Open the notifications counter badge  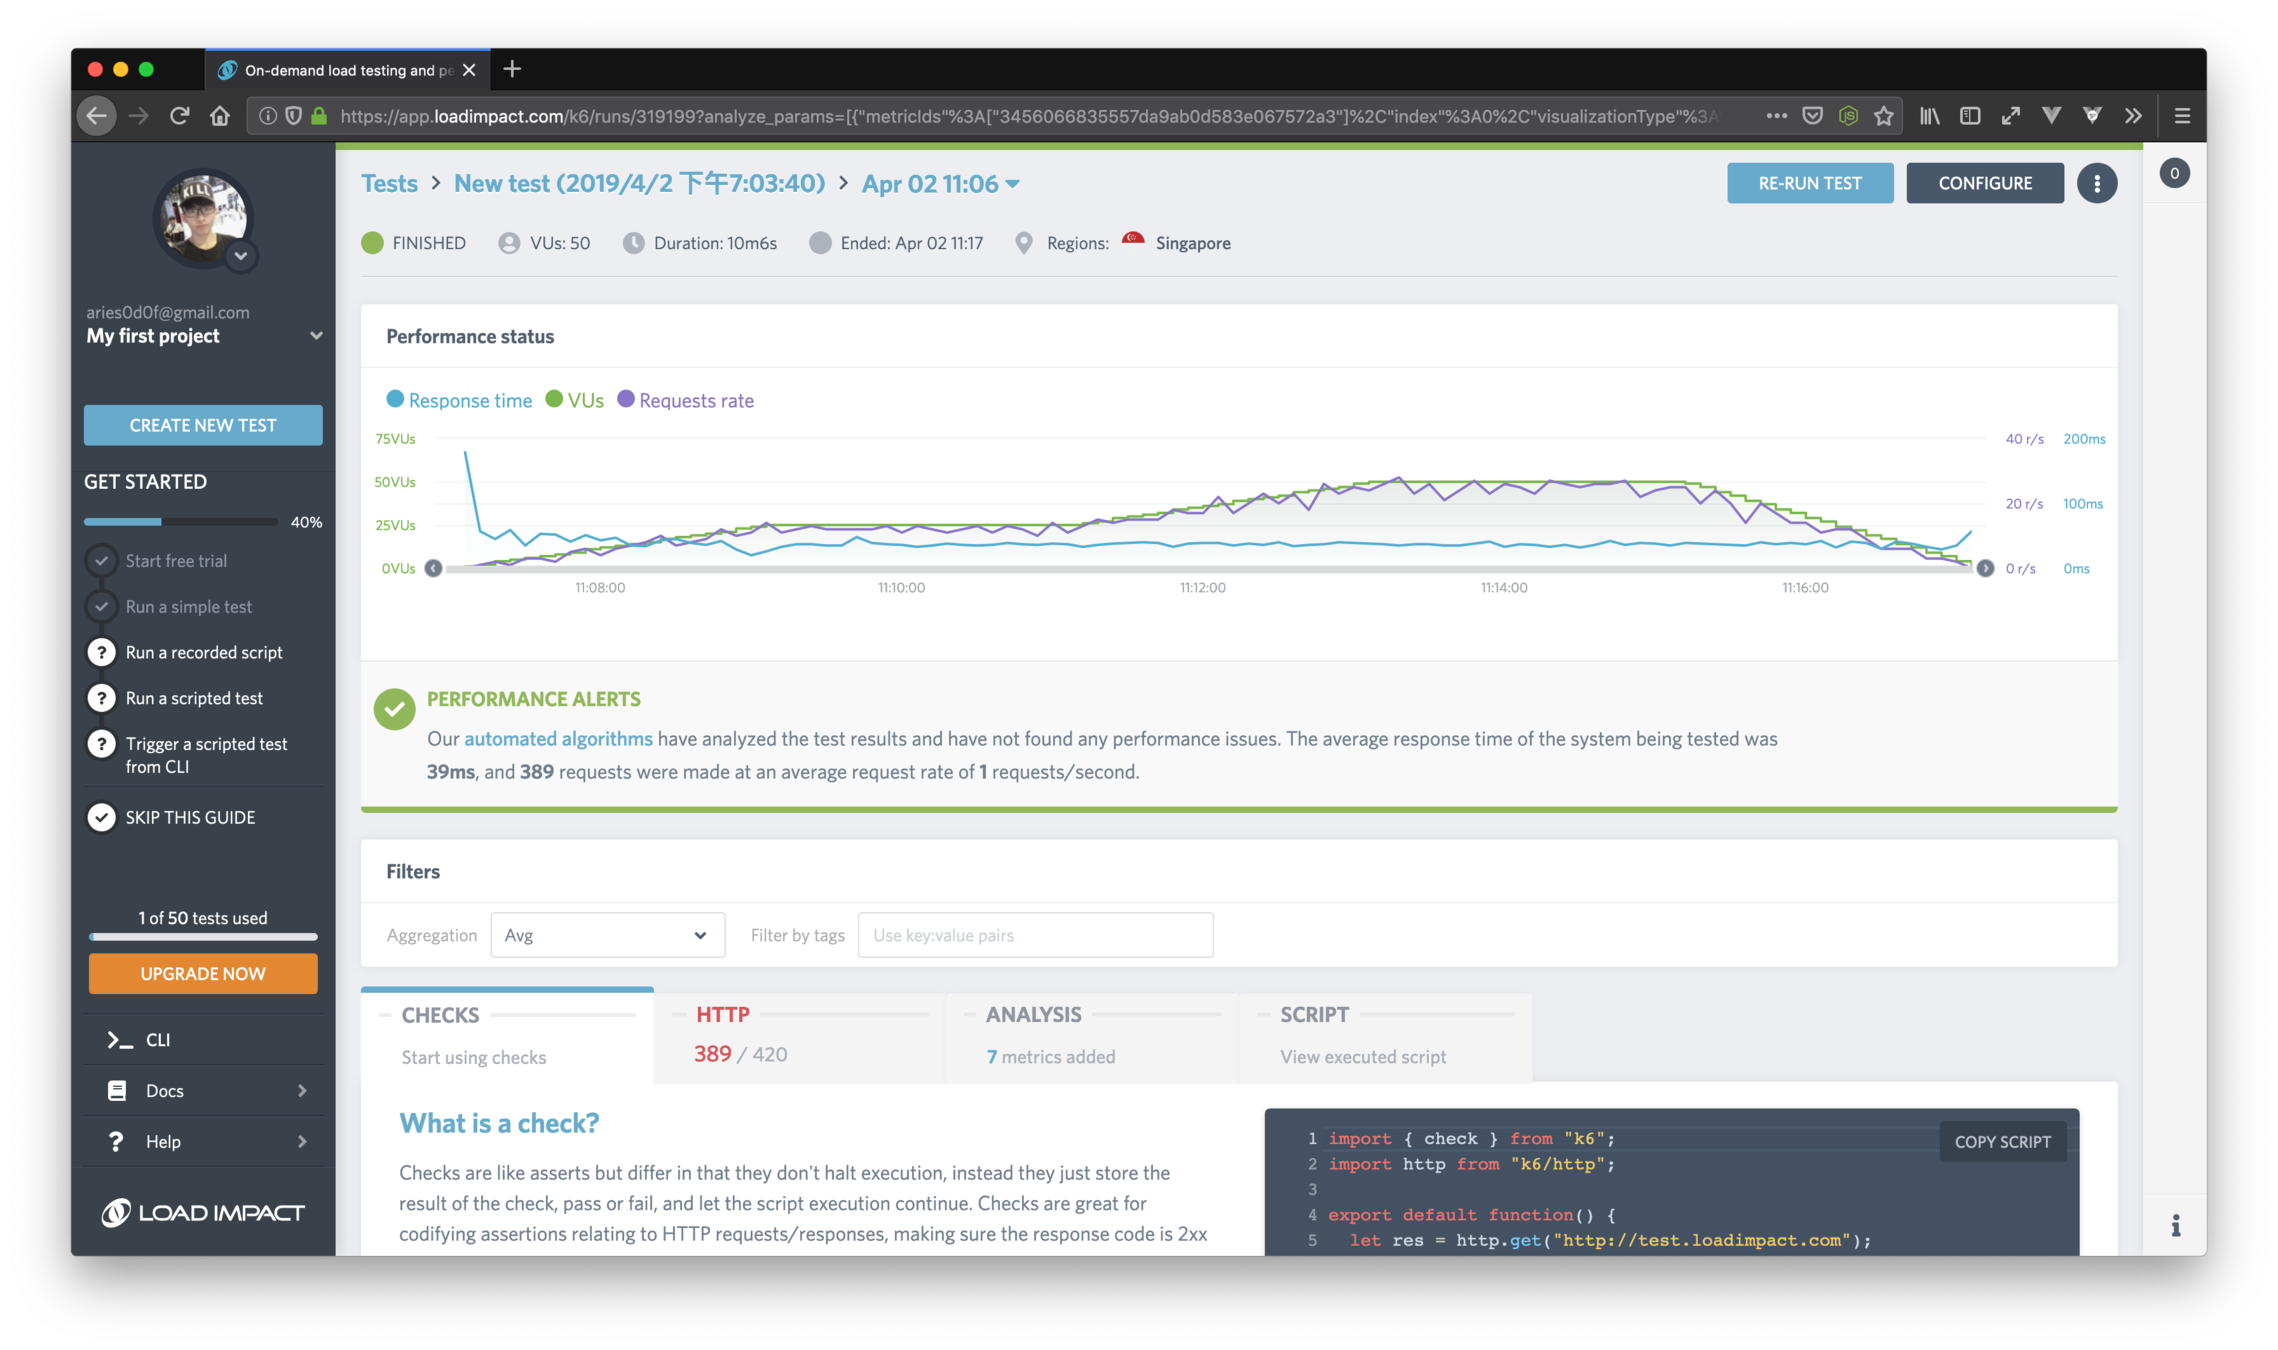2173,173
